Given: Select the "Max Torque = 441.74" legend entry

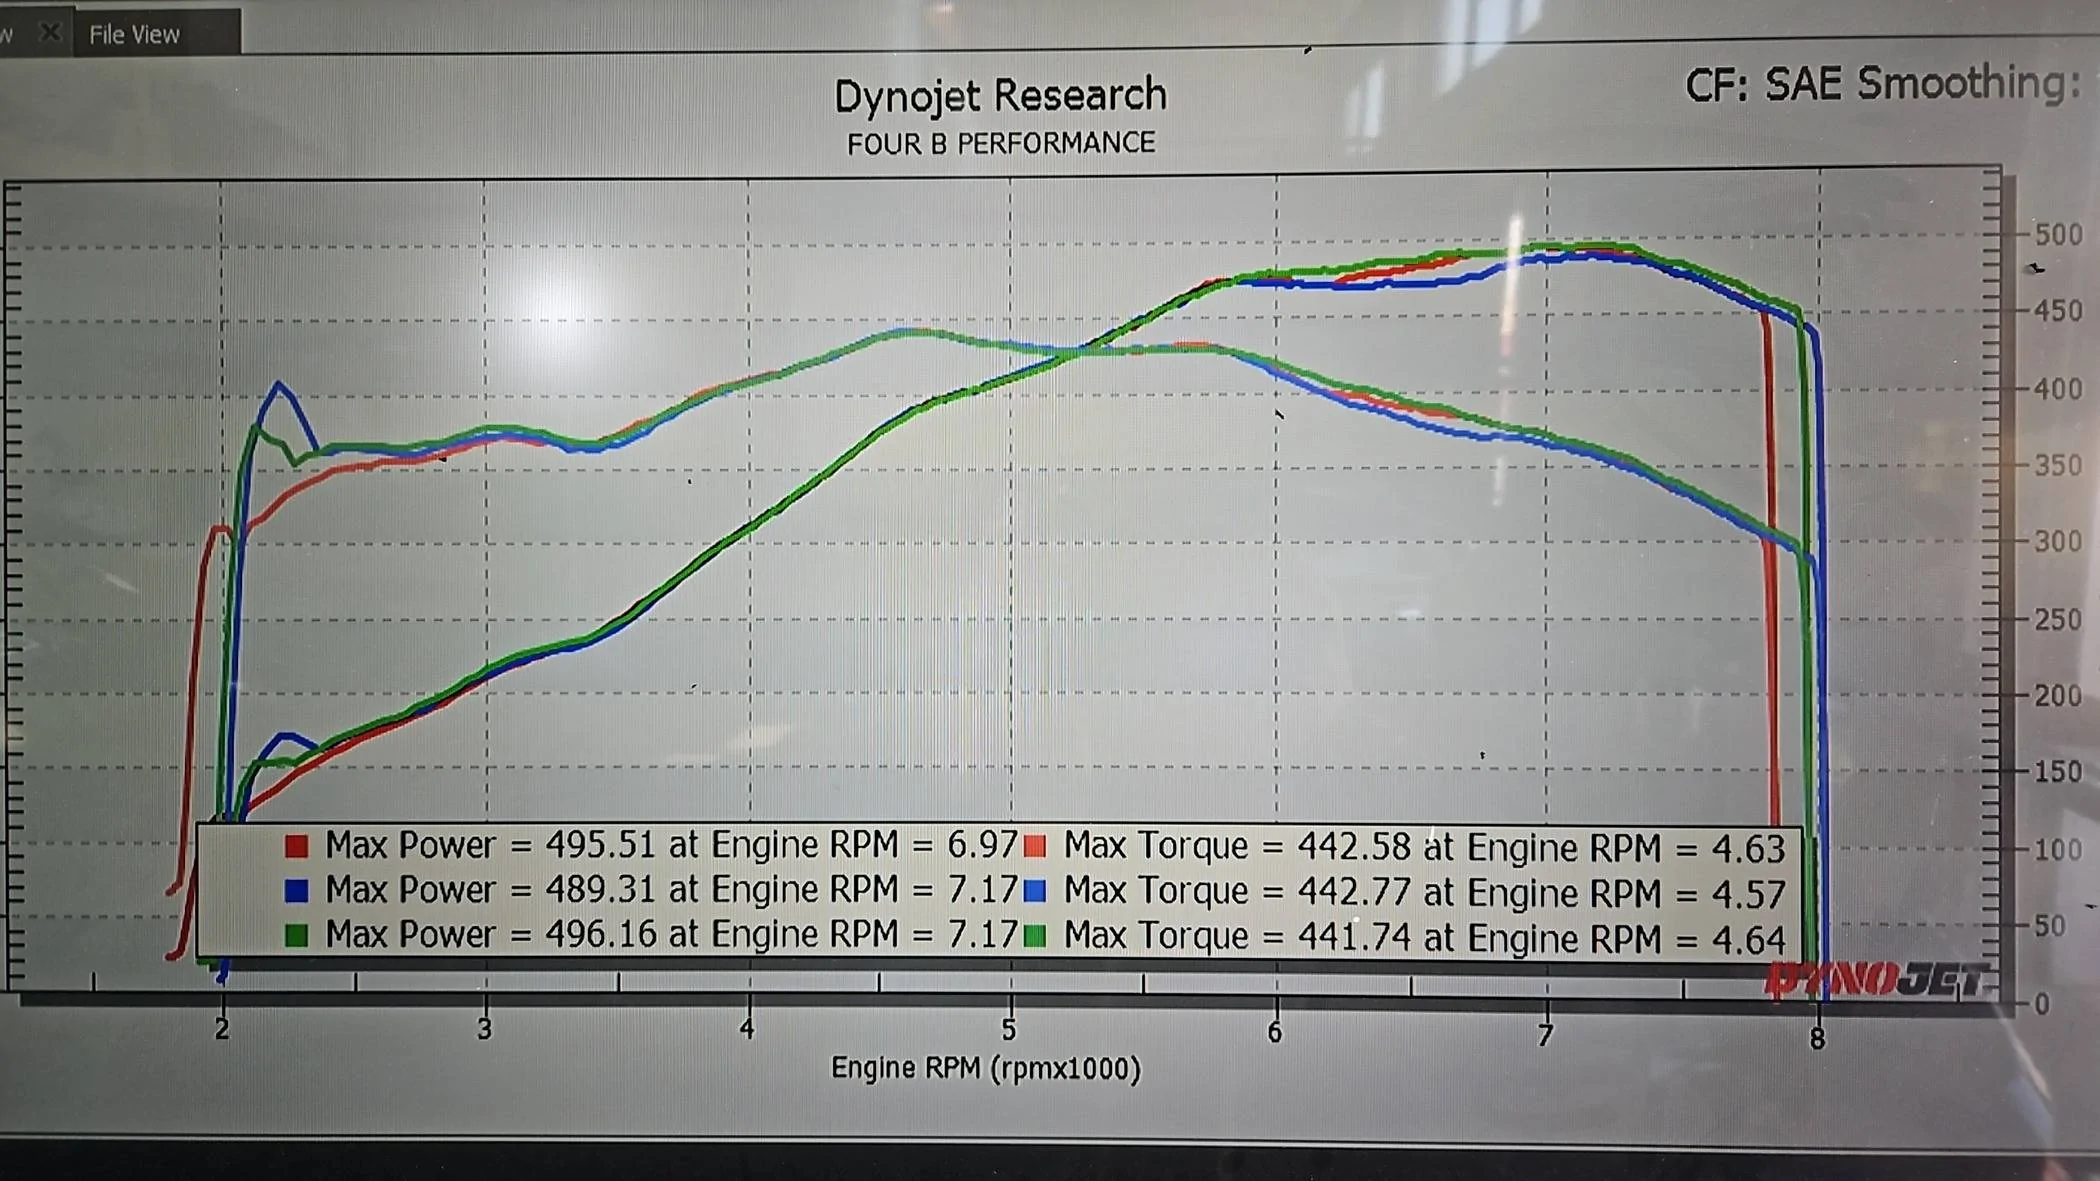Looking at the screenshot, I should coord(1424,938).
